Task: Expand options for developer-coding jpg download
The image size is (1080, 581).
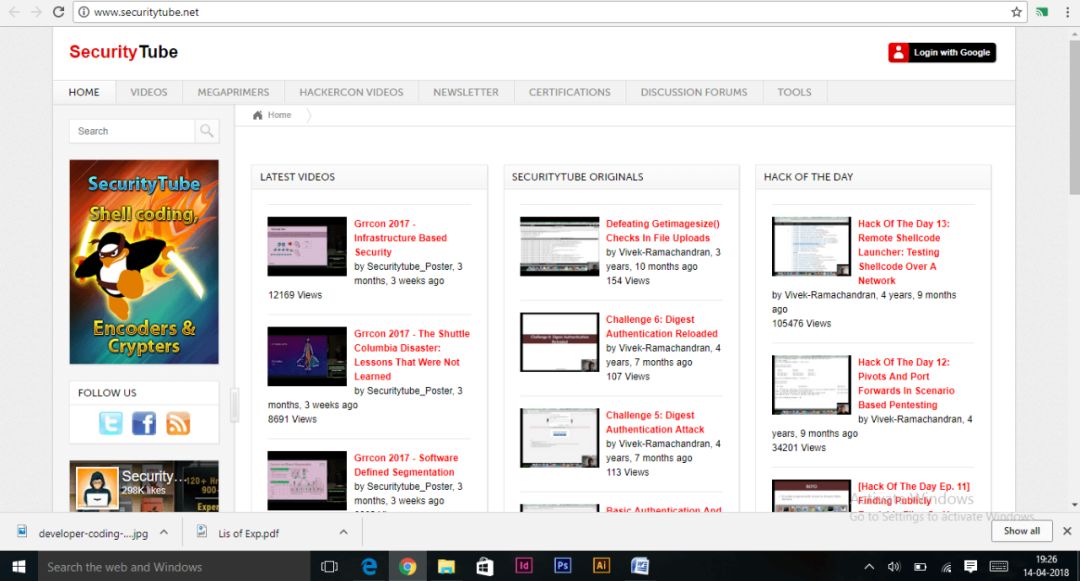Action: pyautogui.click(x=164, y=532)
